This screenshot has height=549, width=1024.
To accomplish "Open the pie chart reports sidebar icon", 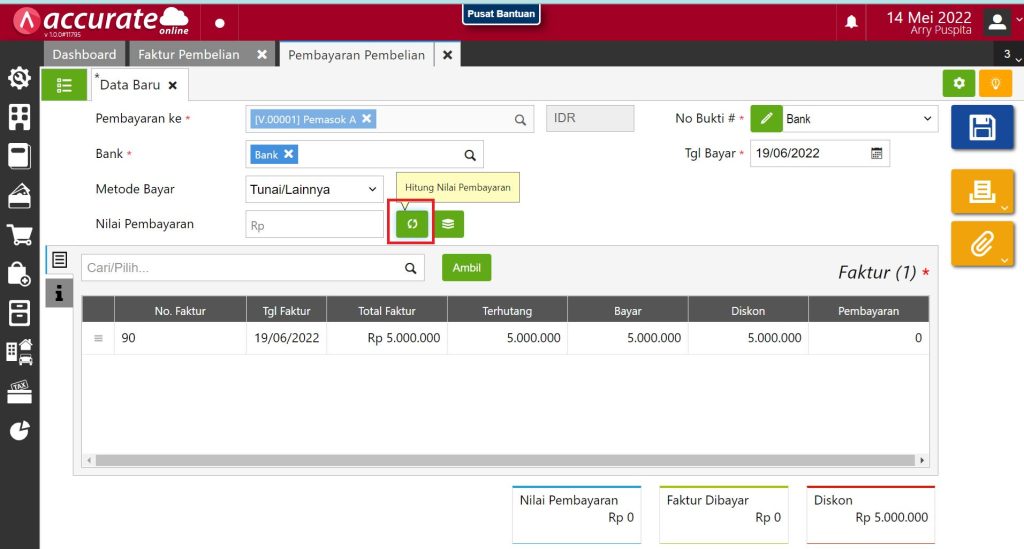I will (19, 430).
